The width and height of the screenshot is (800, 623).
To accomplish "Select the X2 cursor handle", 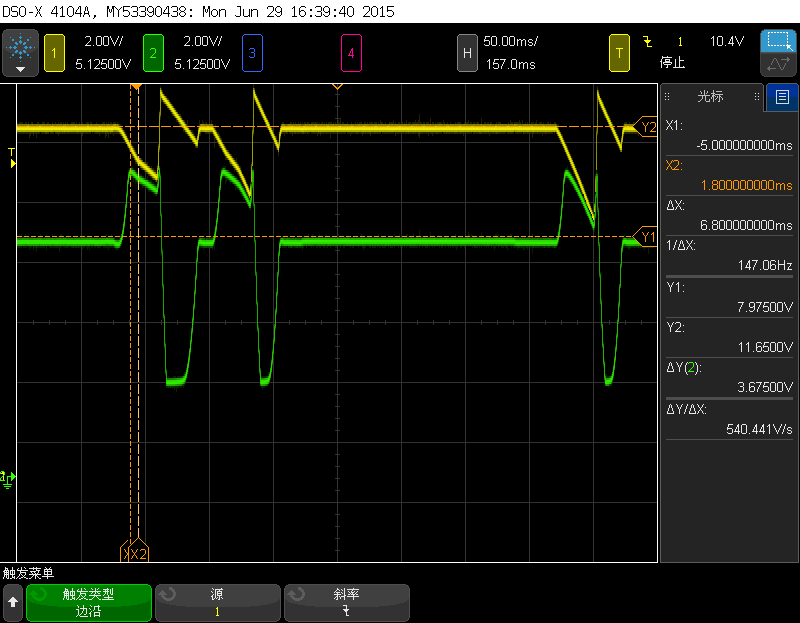I will coord(139,551).
